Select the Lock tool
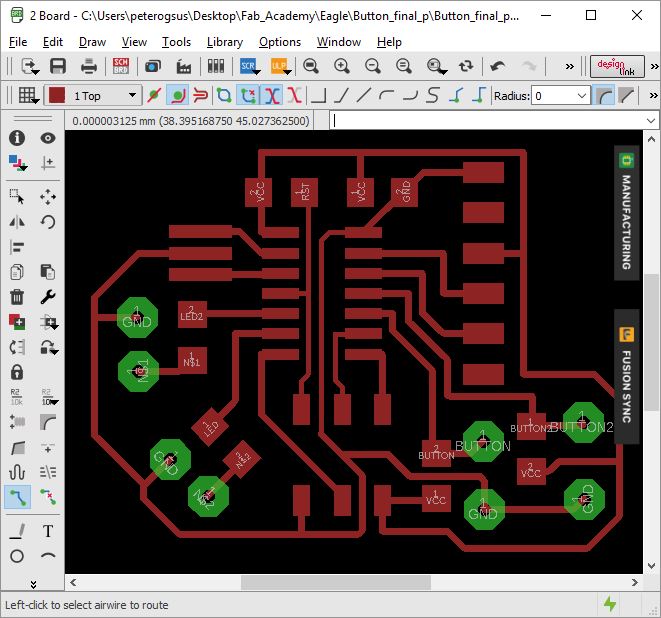Screen dimensions: 661x618 [17, 371]
